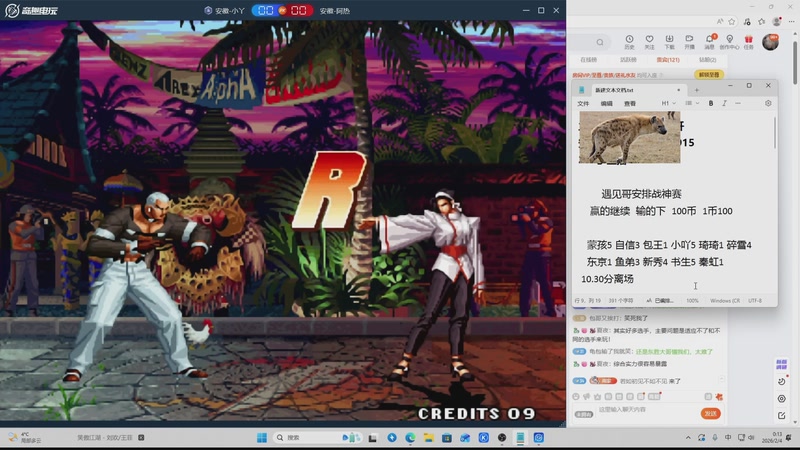This screenshot has width=800, height=450.
Task: Click the 安徽-阿热 player name
Action: [335, 11]
